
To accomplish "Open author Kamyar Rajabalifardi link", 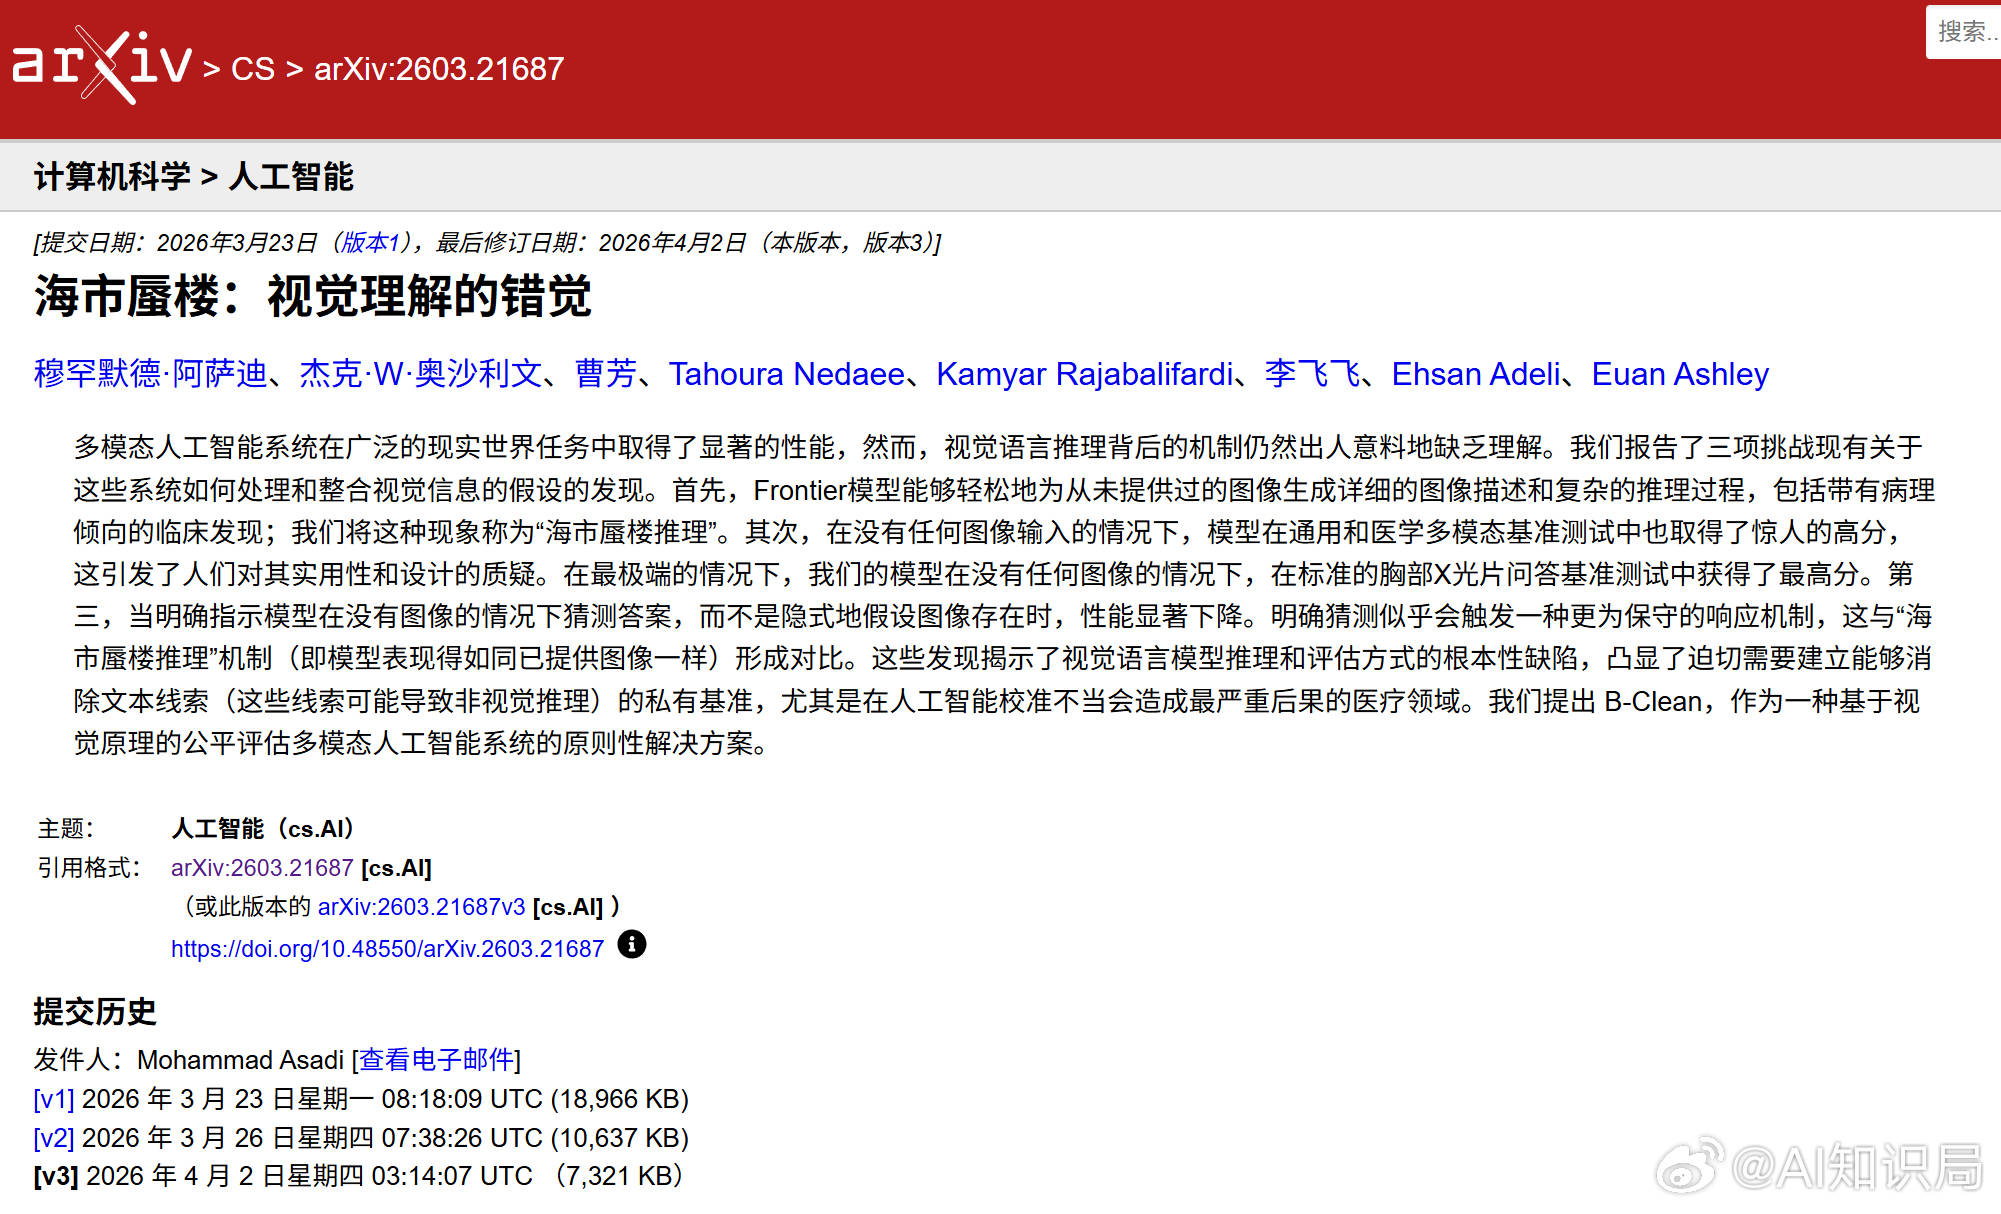I will [x=1084, y=374].
